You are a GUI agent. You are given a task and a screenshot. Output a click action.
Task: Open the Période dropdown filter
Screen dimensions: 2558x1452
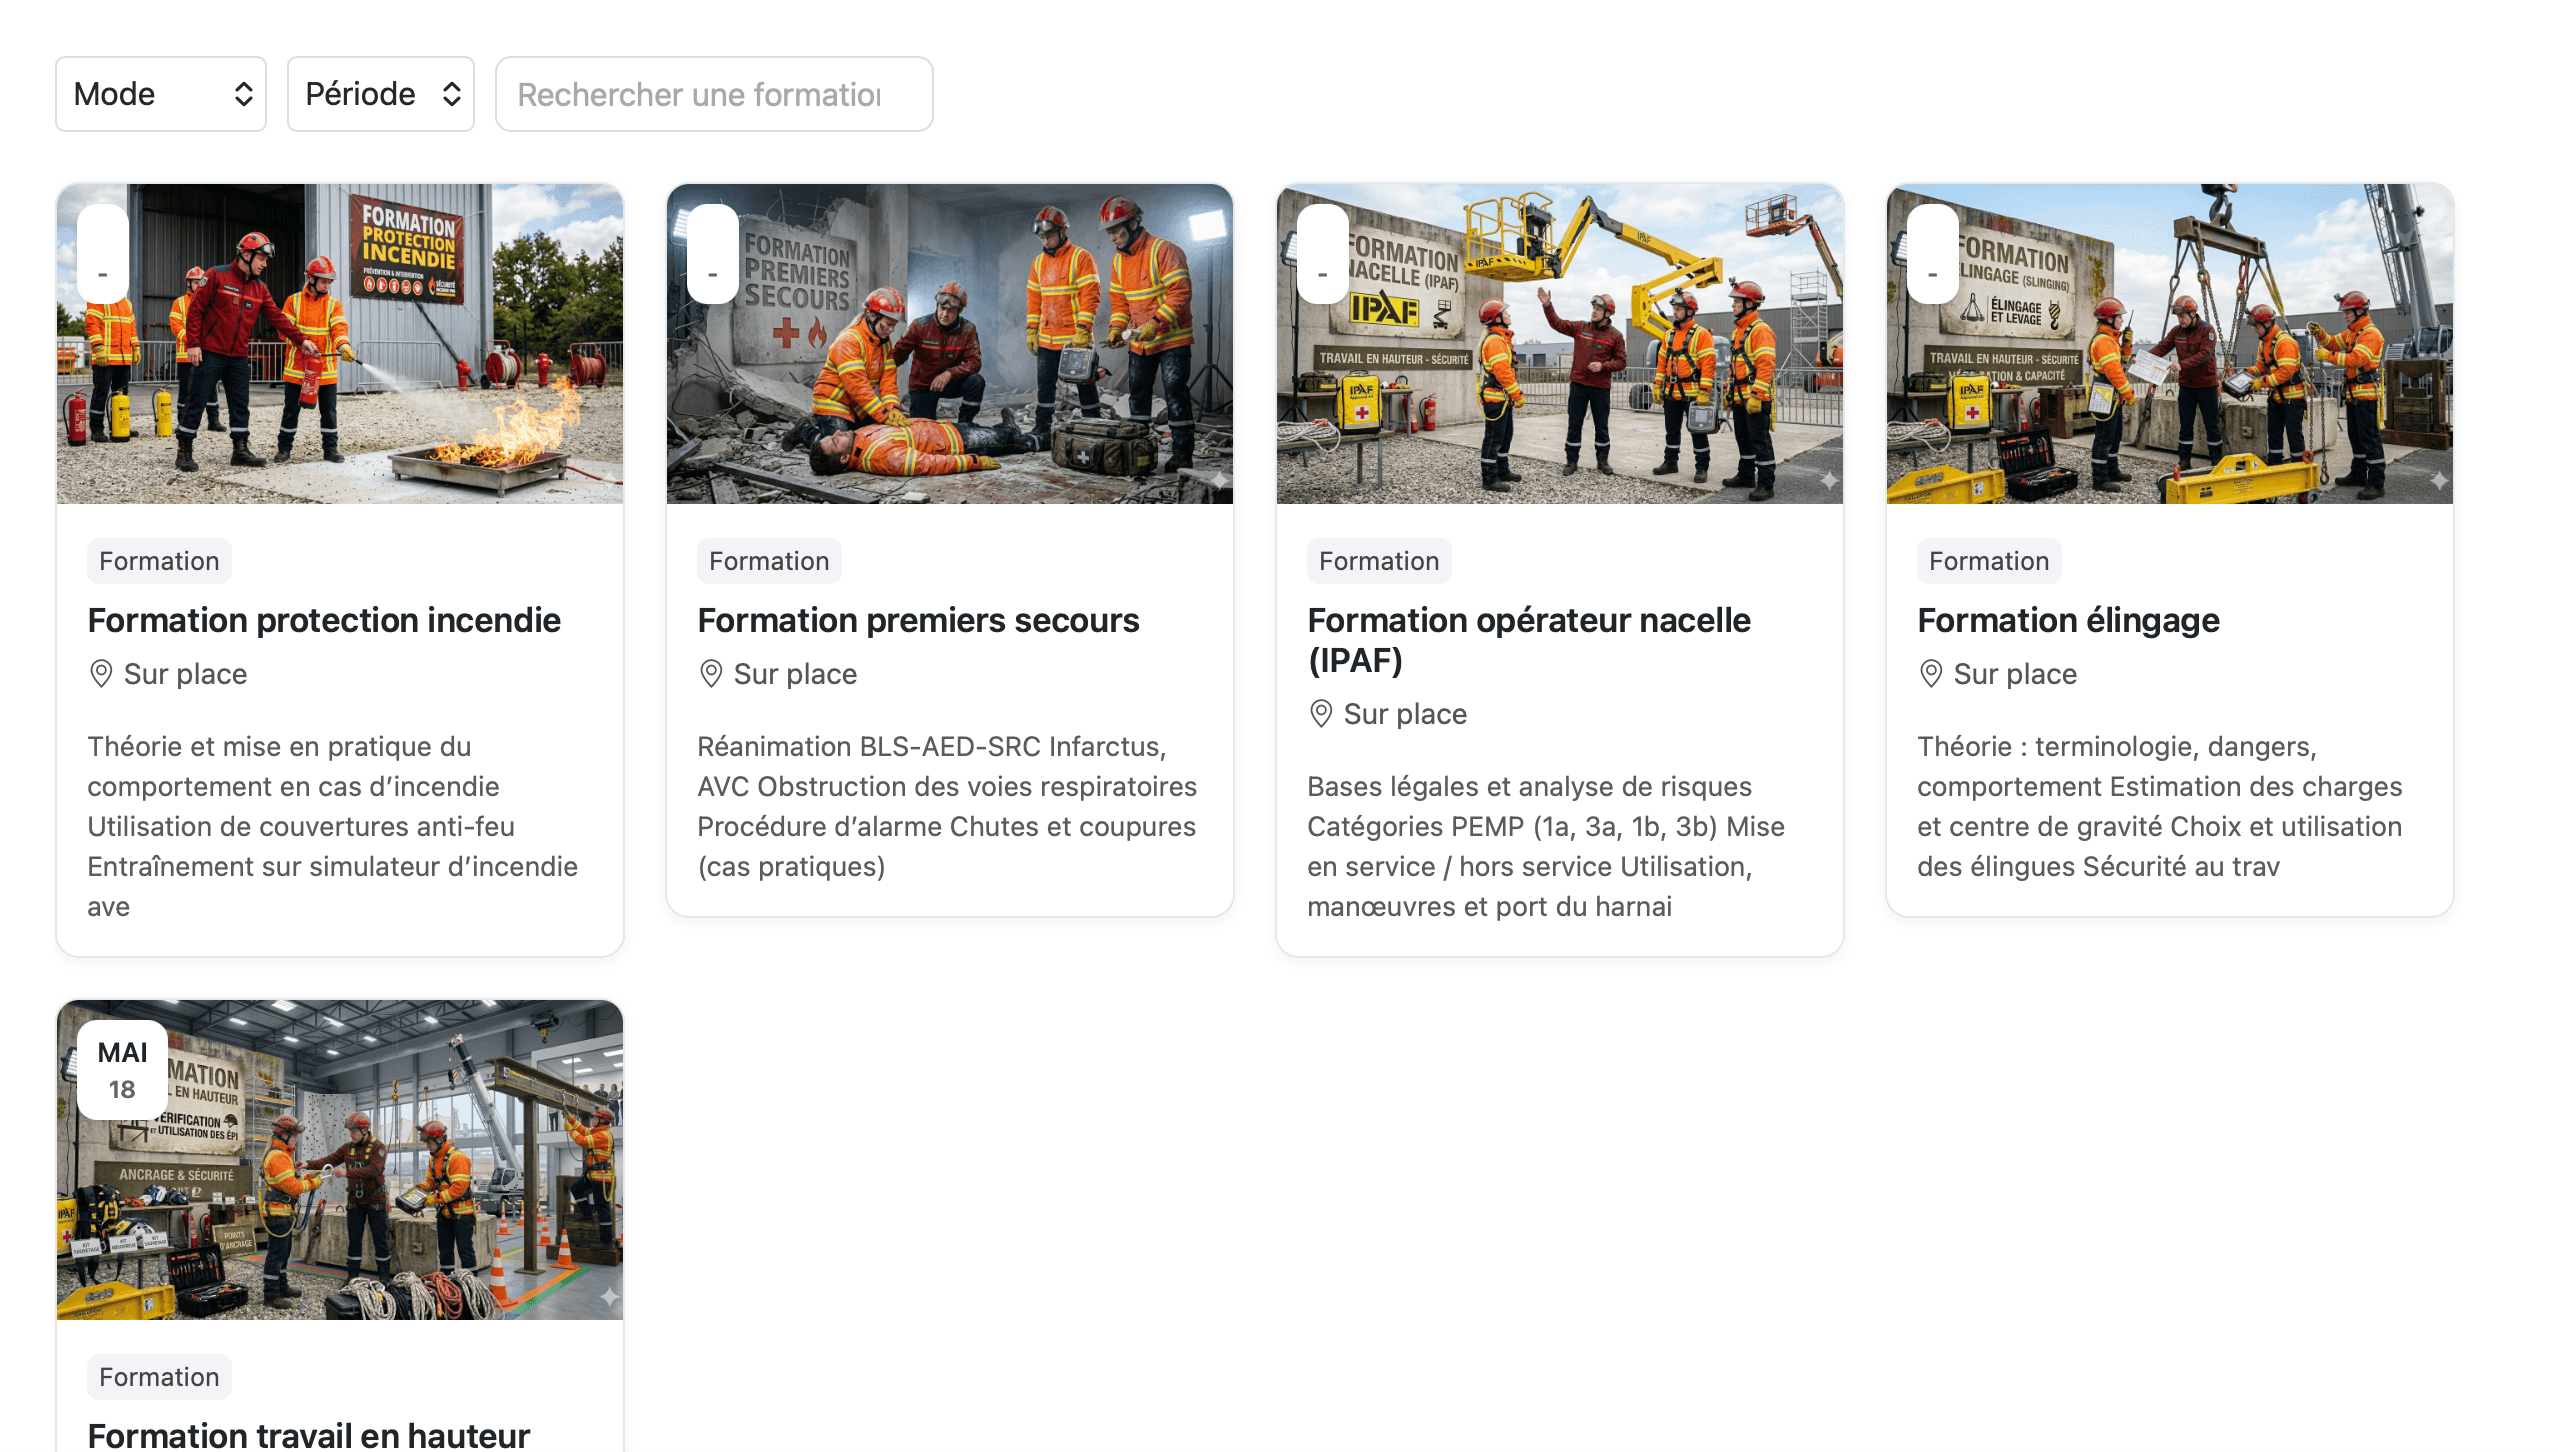point(380,94)
